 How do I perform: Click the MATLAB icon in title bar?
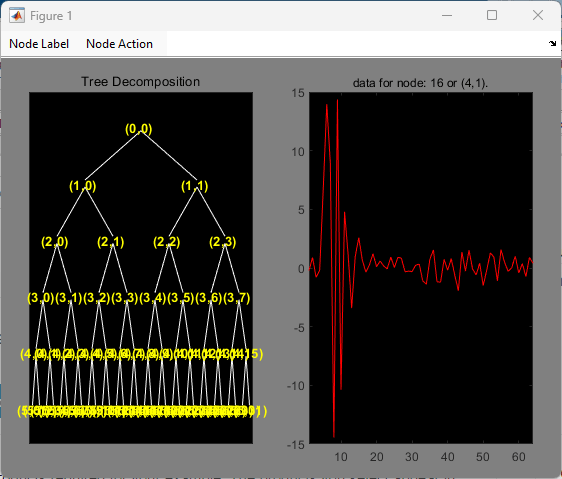point(17,16)
